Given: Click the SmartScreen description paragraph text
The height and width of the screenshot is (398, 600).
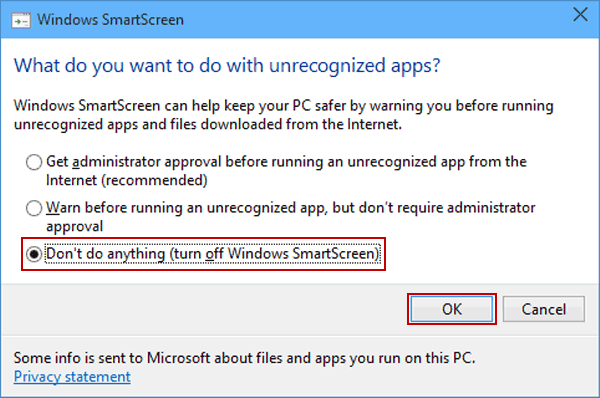Looking at the screenshot, I should coord(284,115).
